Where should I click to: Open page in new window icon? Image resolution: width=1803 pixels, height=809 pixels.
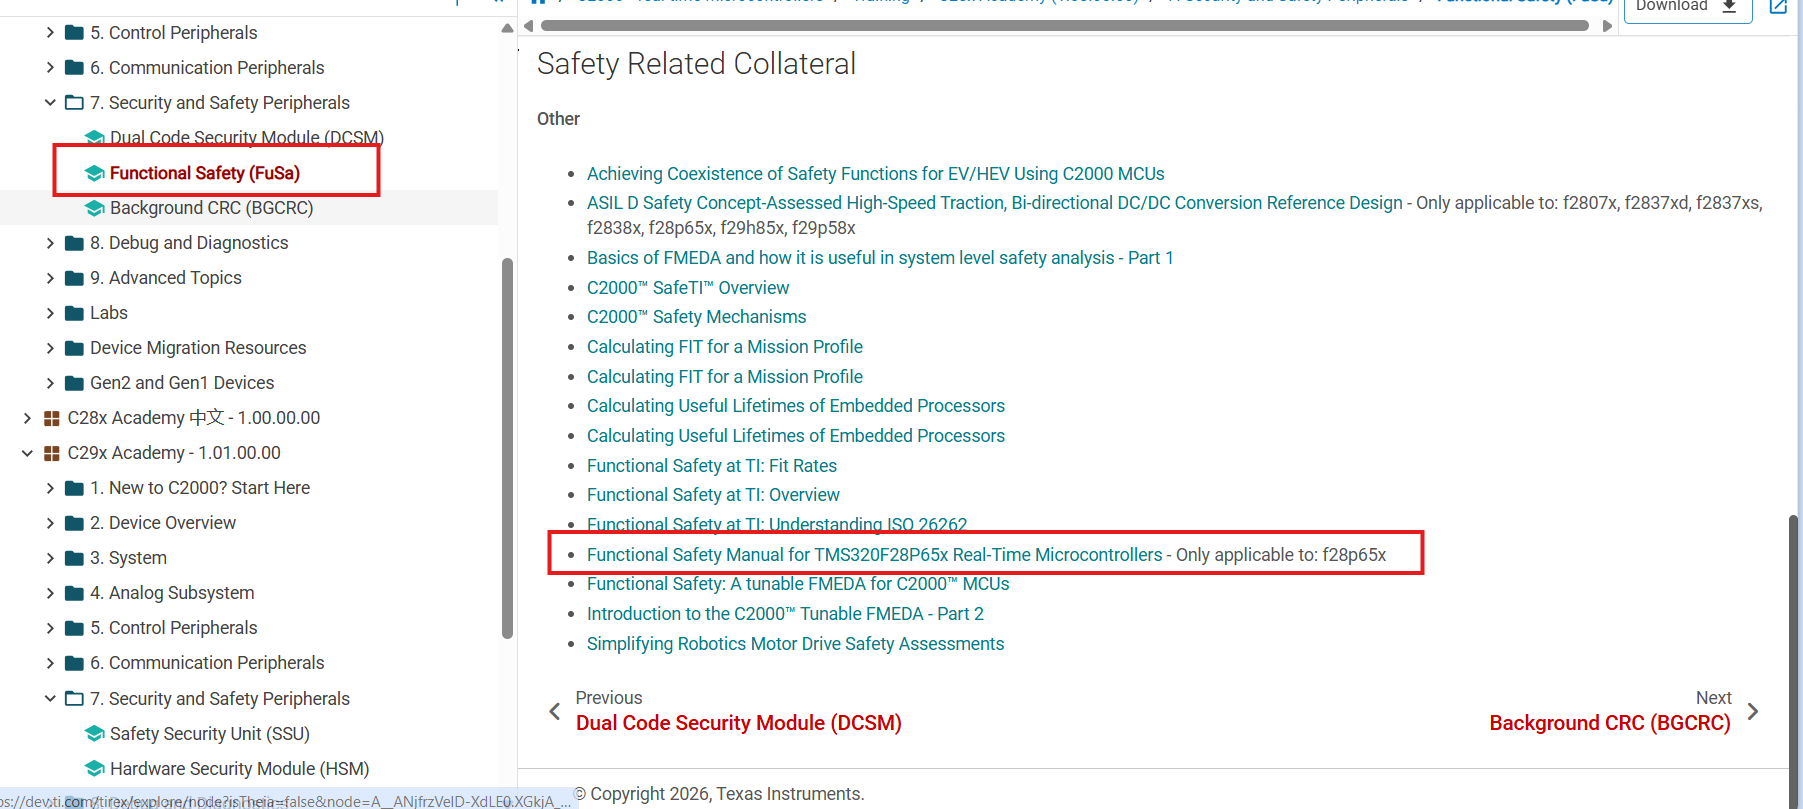point(1779,7)
